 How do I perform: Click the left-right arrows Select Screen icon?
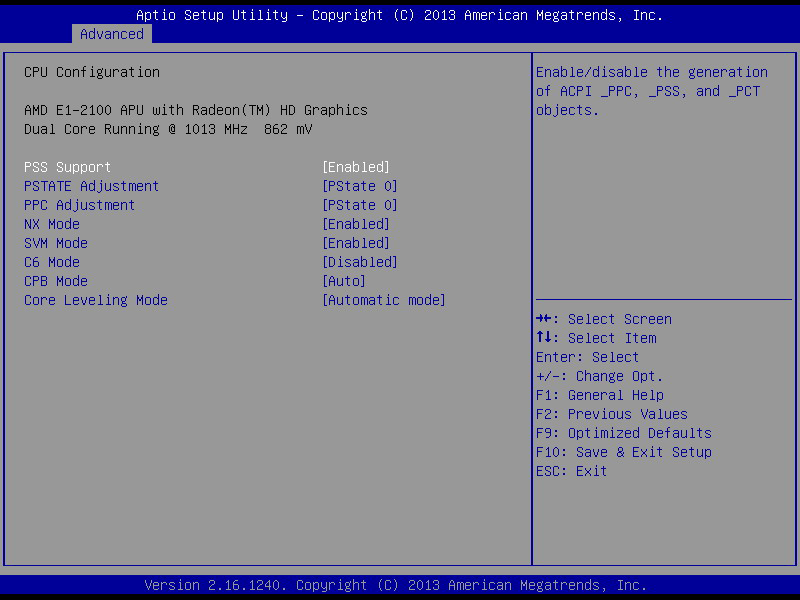tap(544, 319)
